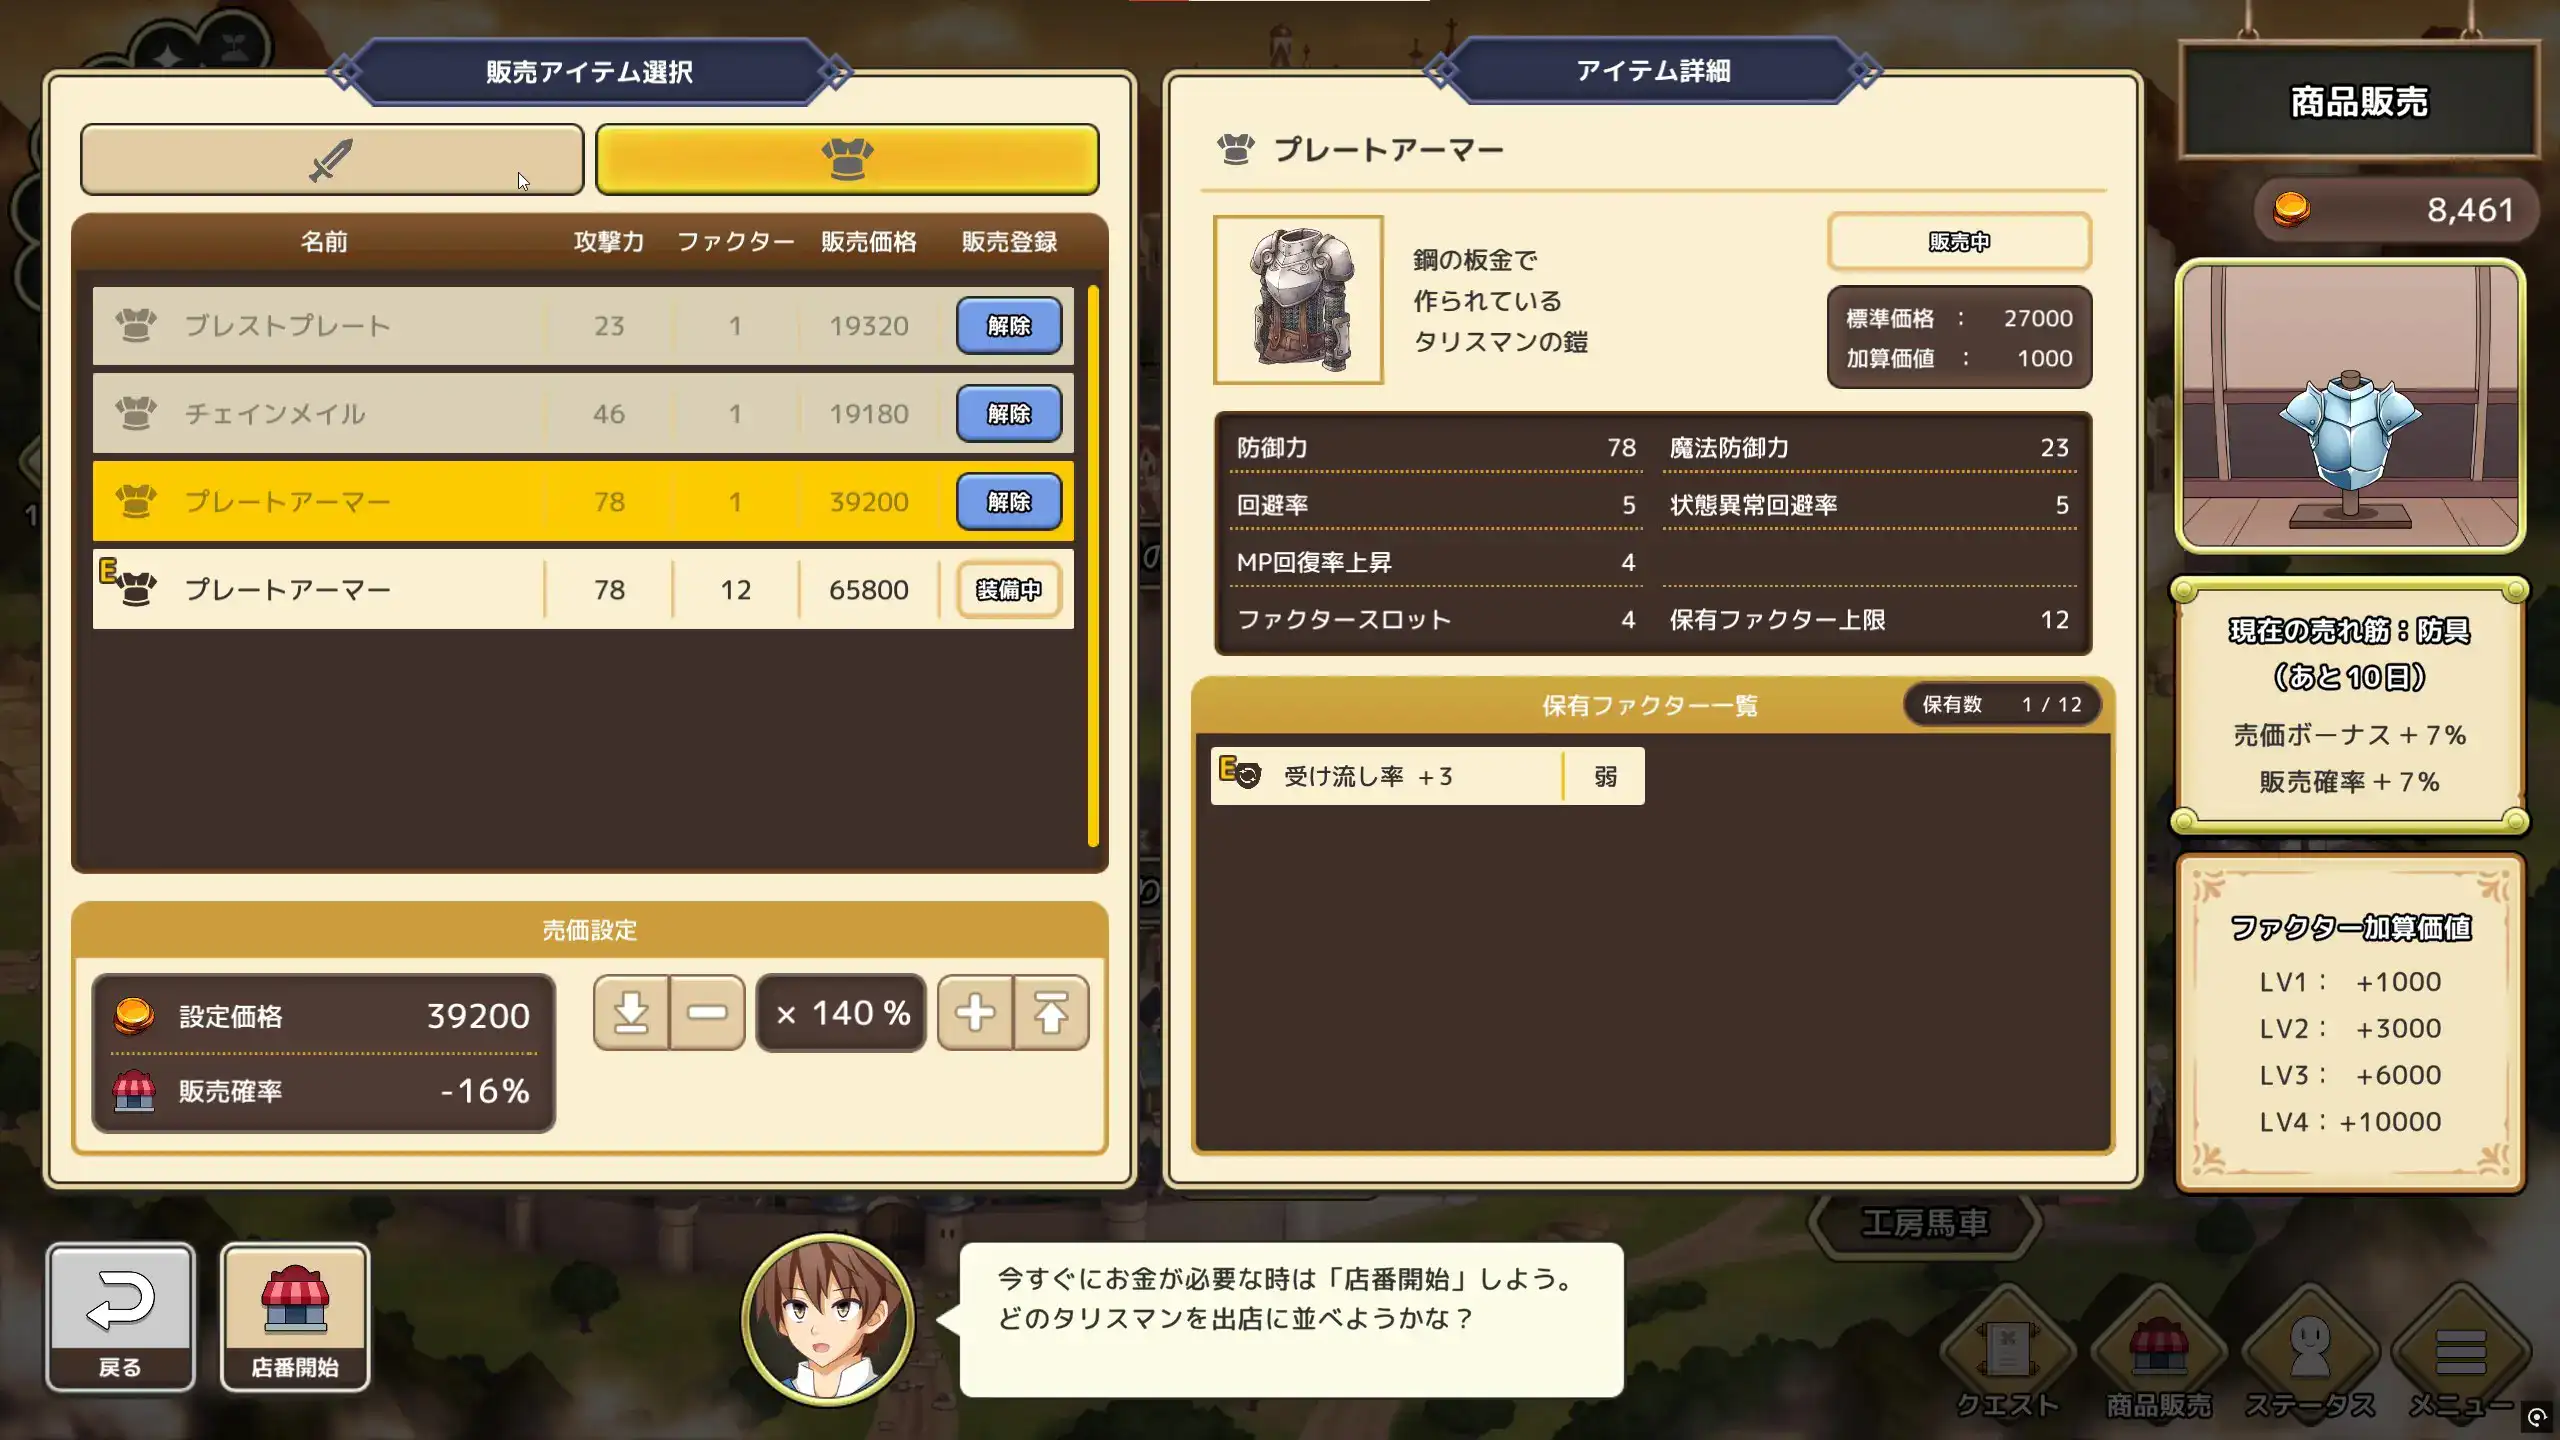Set price to minimum with down-arrow icon
This screenshot has height=1440, width=2560.
(631, 1013)
